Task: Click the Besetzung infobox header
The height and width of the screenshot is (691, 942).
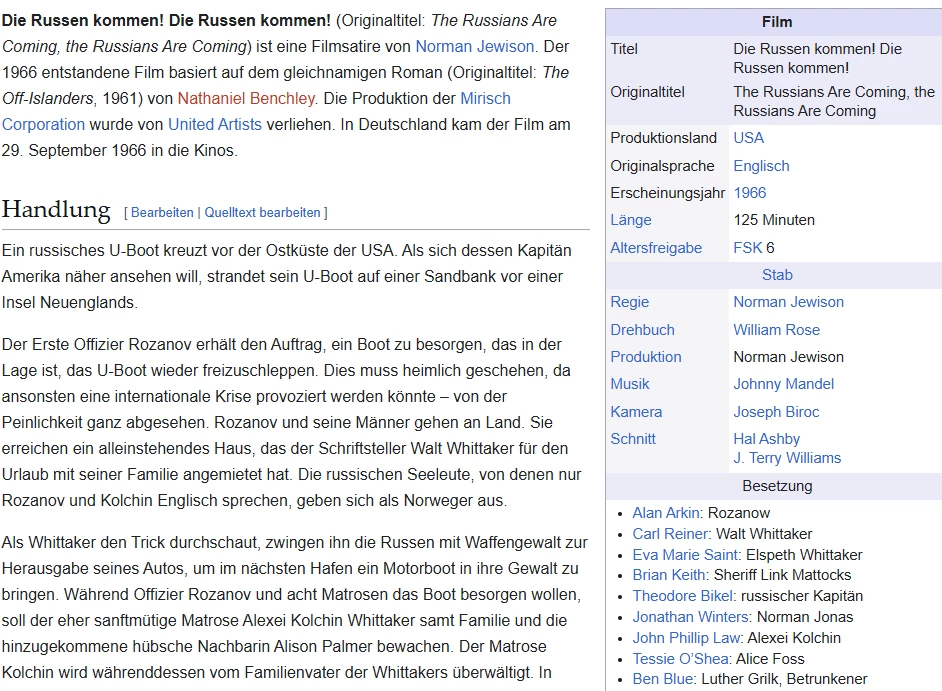Action: point(777,486)
